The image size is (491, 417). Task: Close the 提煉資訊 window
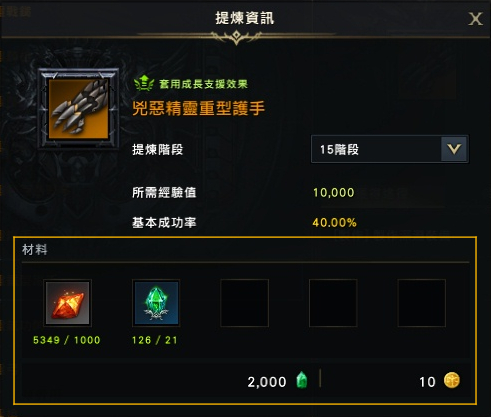(x=475, y=19)
